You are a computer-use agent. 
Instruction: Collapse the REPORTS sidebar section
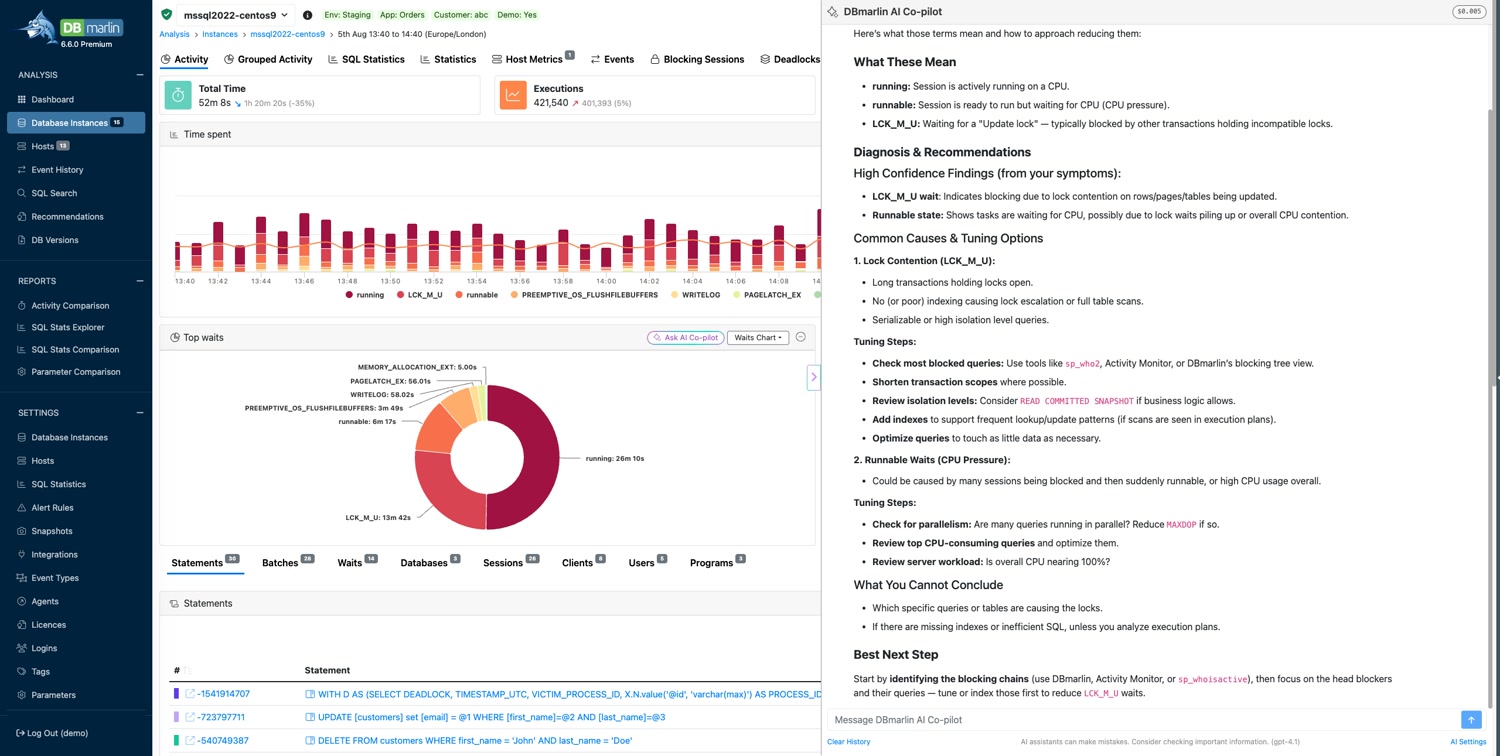pyautogui.click(x=140, y=281)
